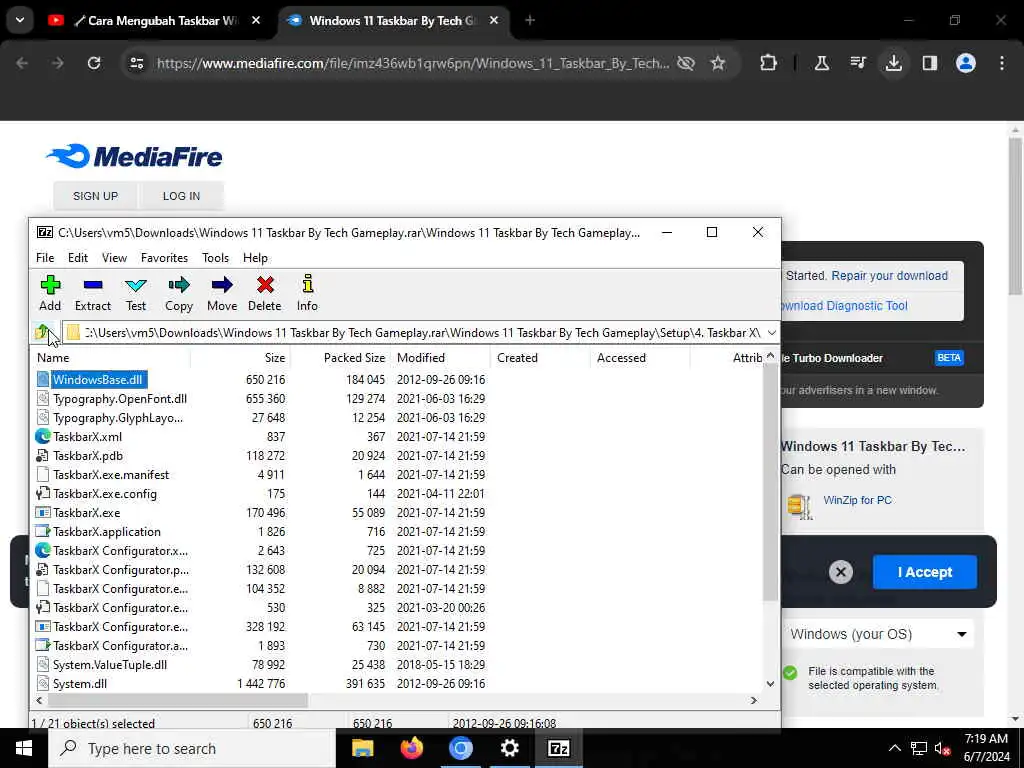The image size is (1024, 768).
Task: Open the View menu in 7-Zip
Action: pyautogui.click(x=114, y=258)
